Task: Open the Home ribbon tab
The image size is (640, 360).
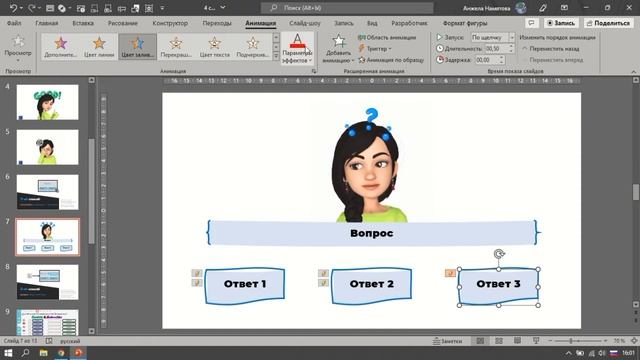Action: click(x=47, y=23)
